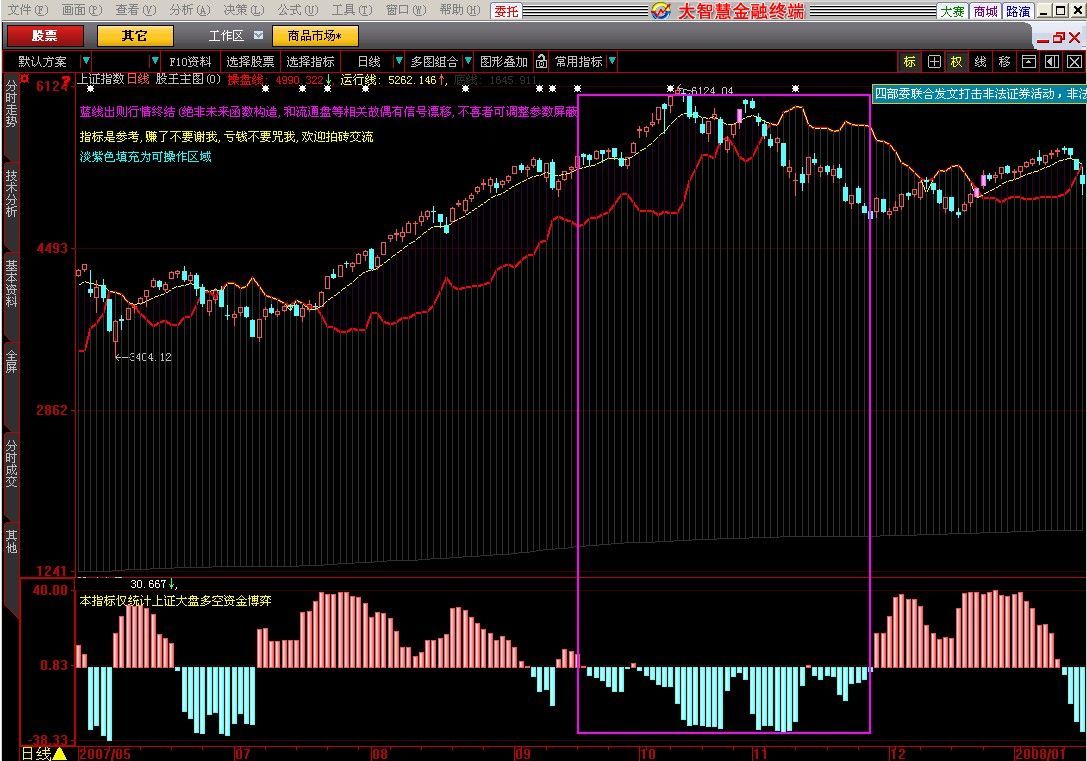Toggle the 权 adjustment icon
This screenshot has height=761, width=1087.
957,62
